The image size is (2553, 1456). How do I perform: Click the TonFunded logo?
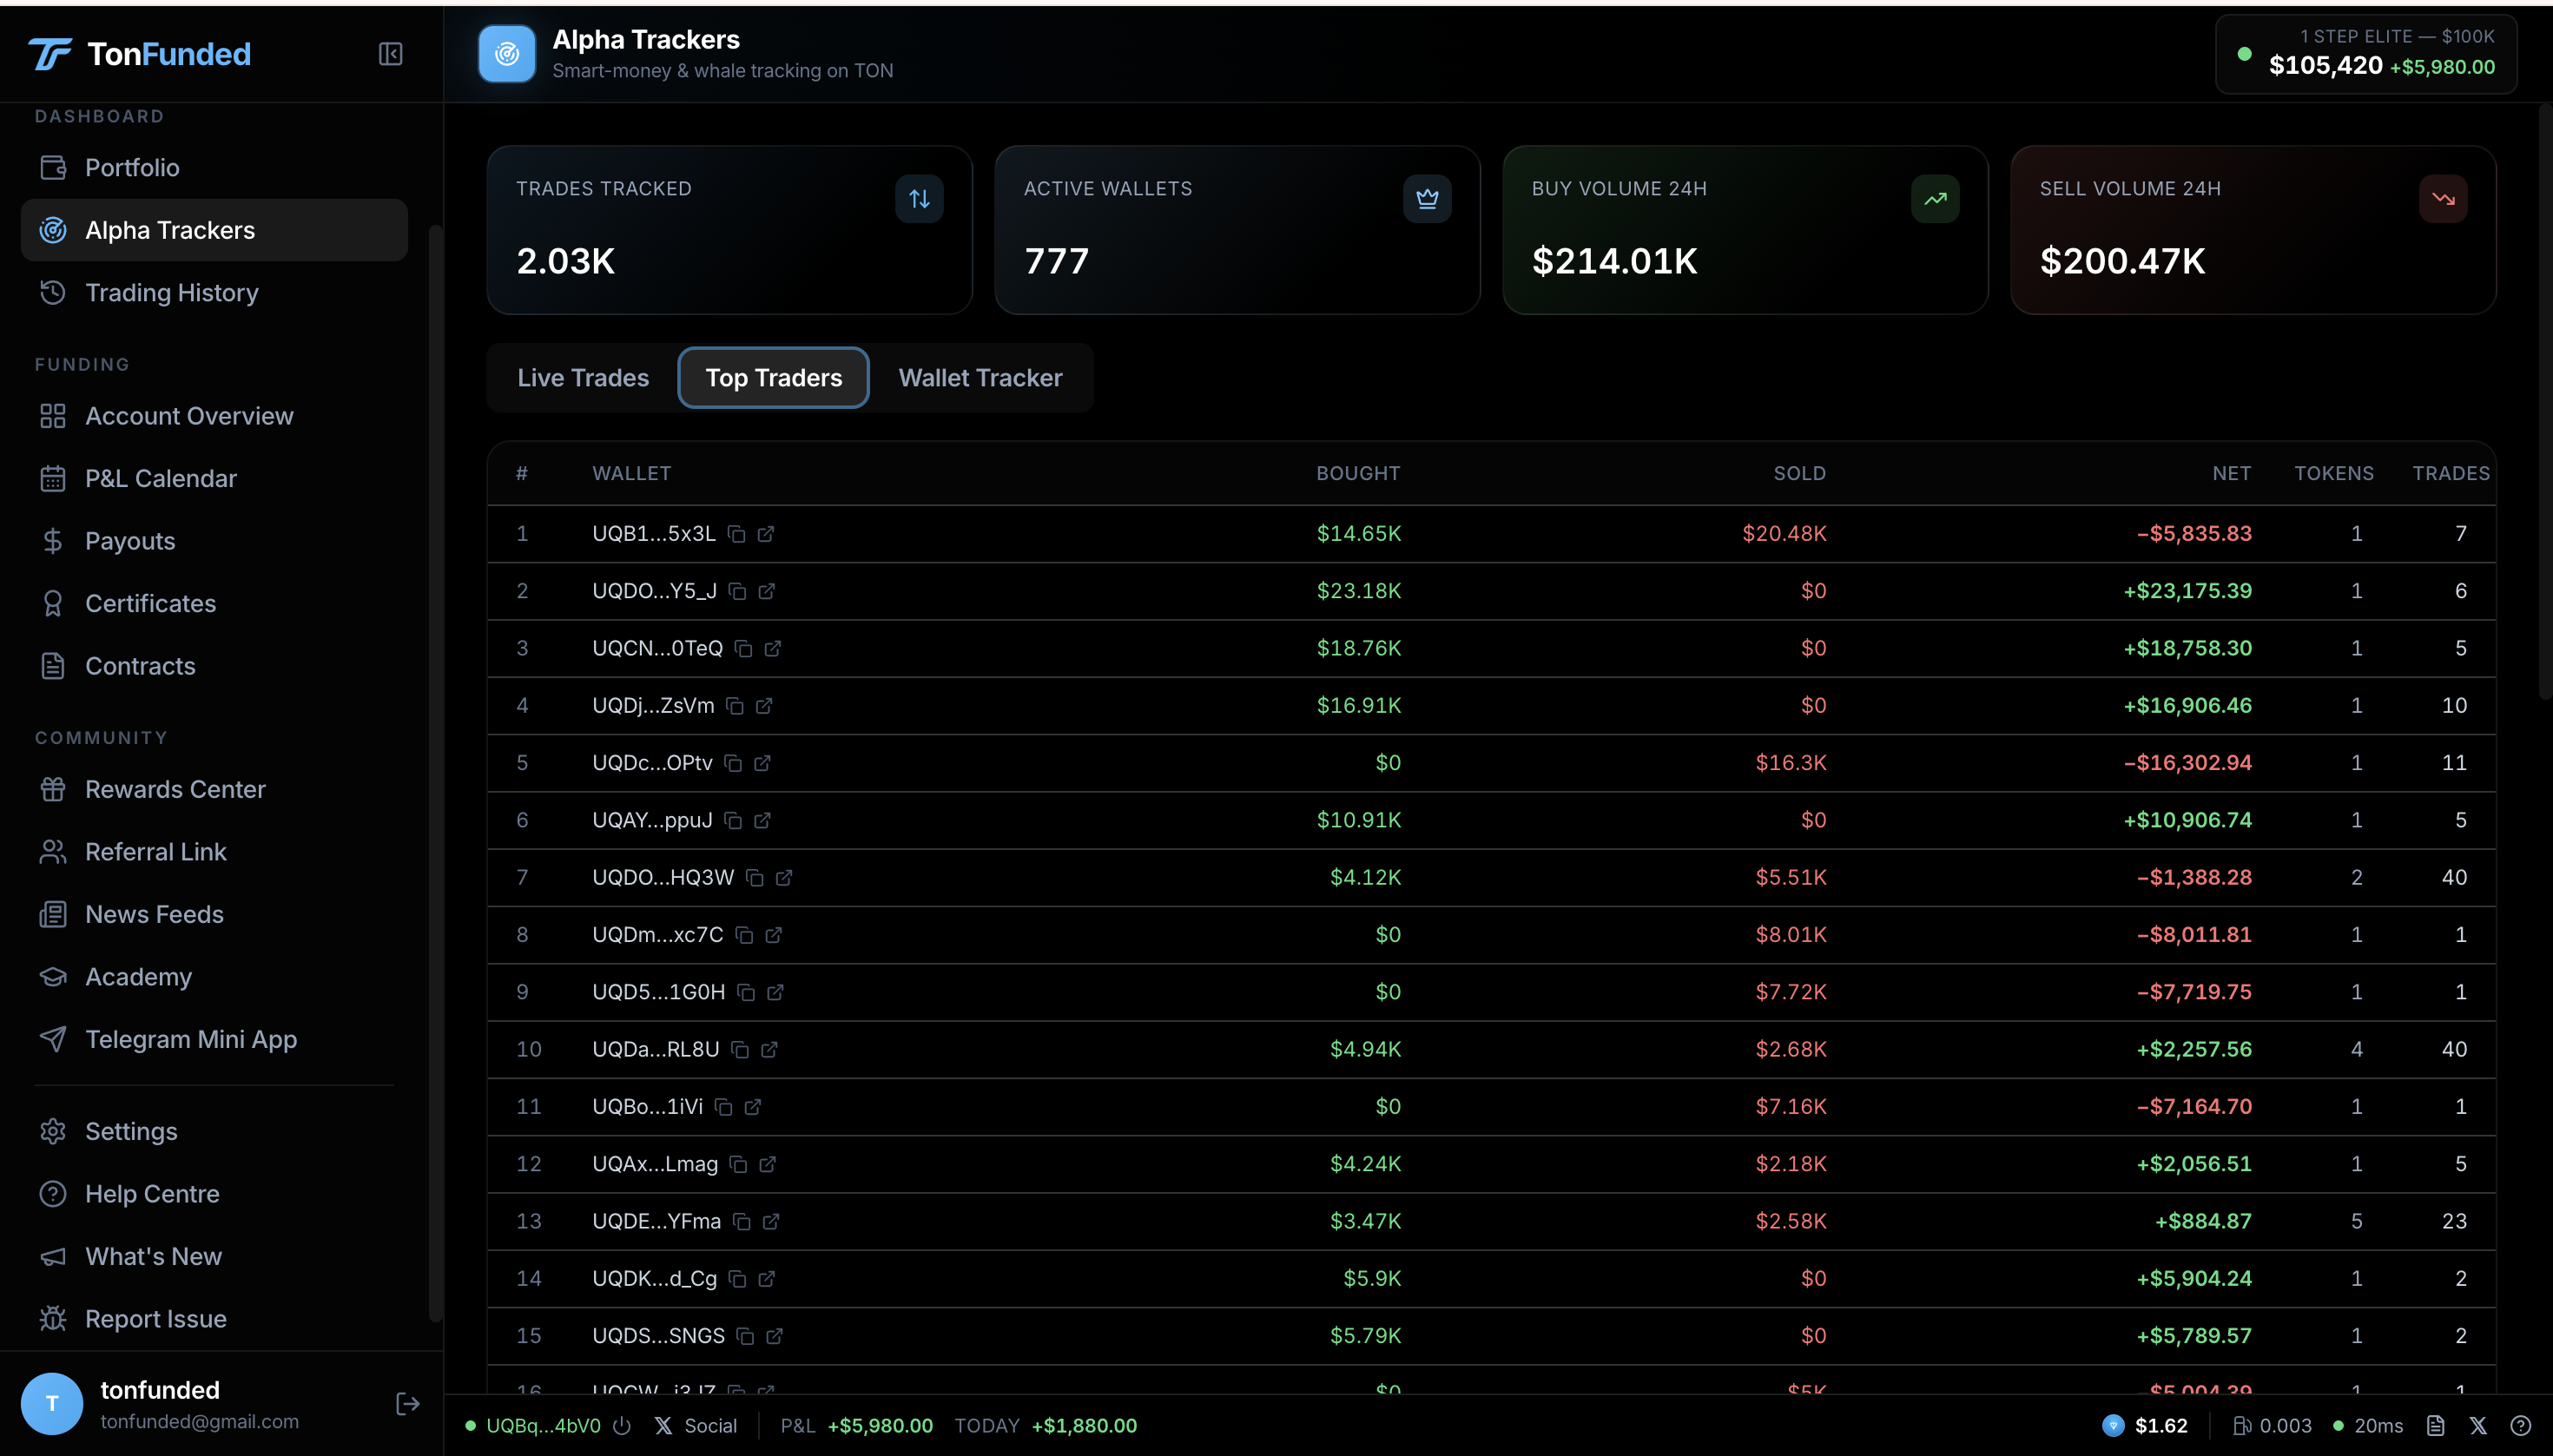[x=139, y=54]
